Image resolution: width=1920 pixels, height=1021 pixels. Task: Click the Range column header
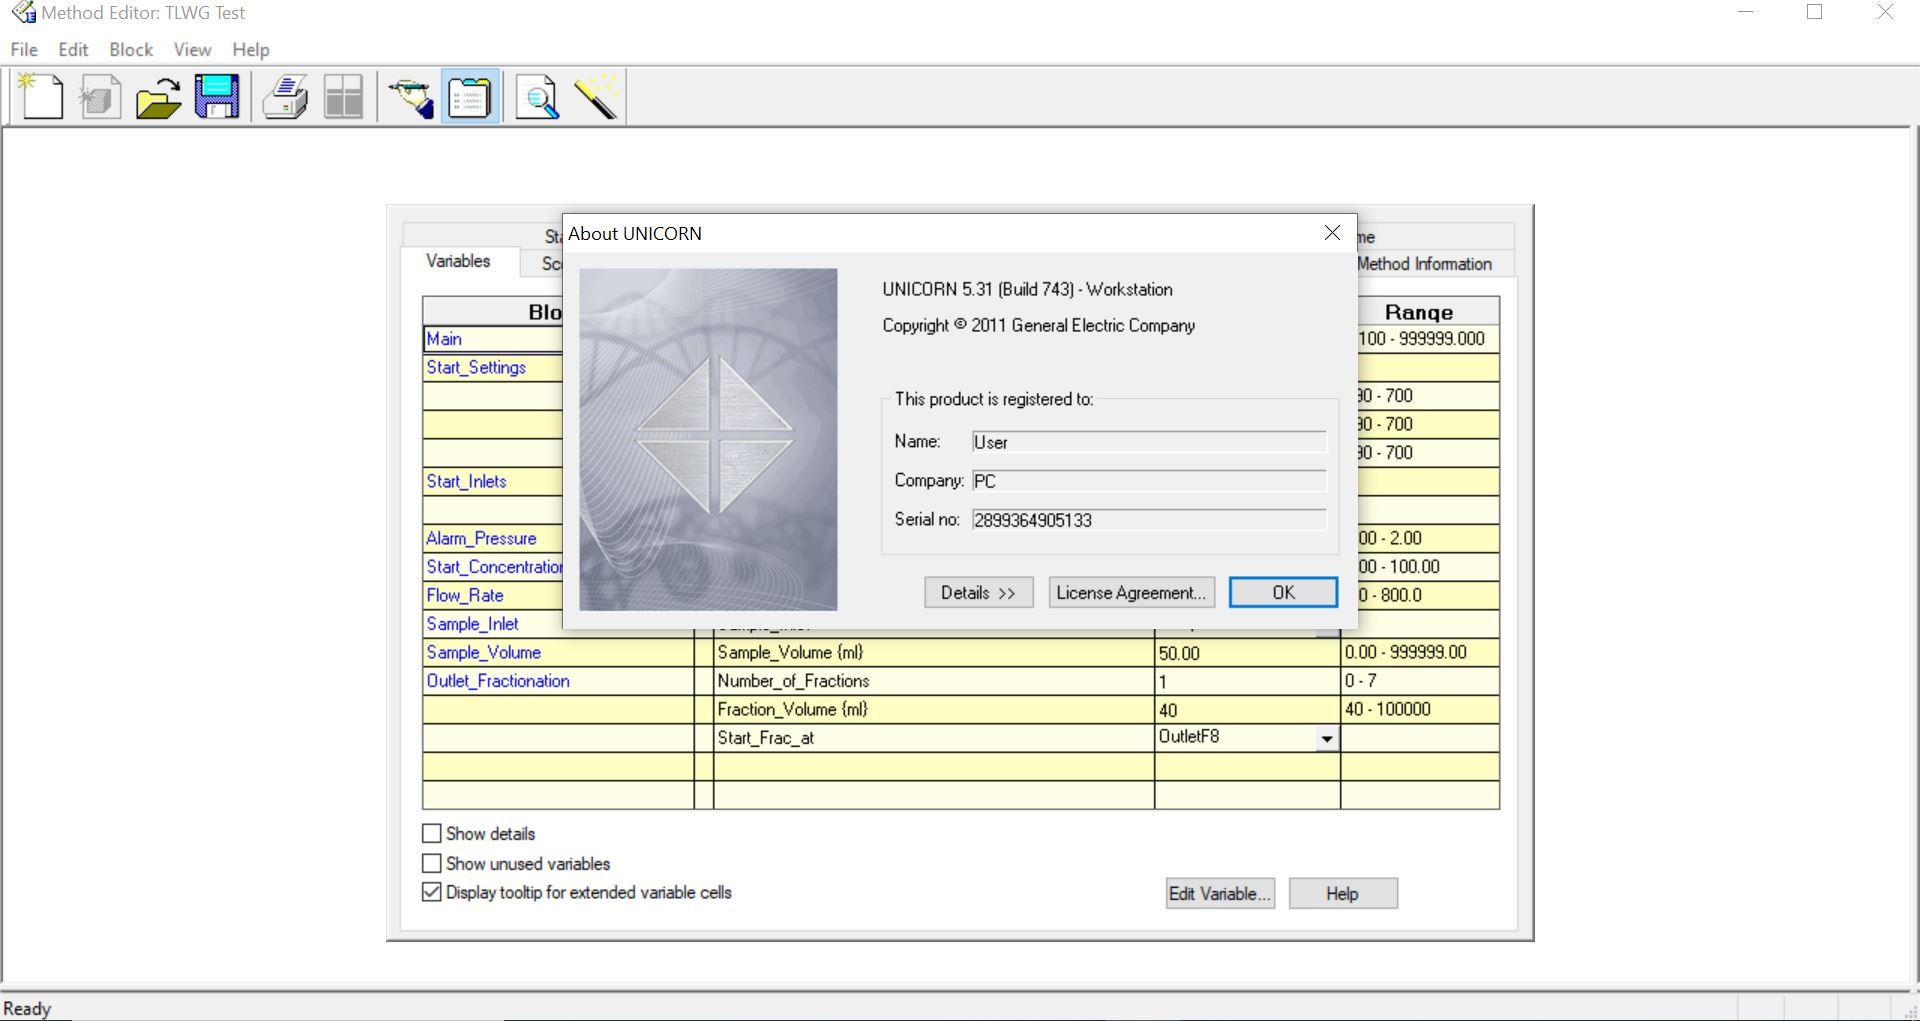coord(1427,311)
